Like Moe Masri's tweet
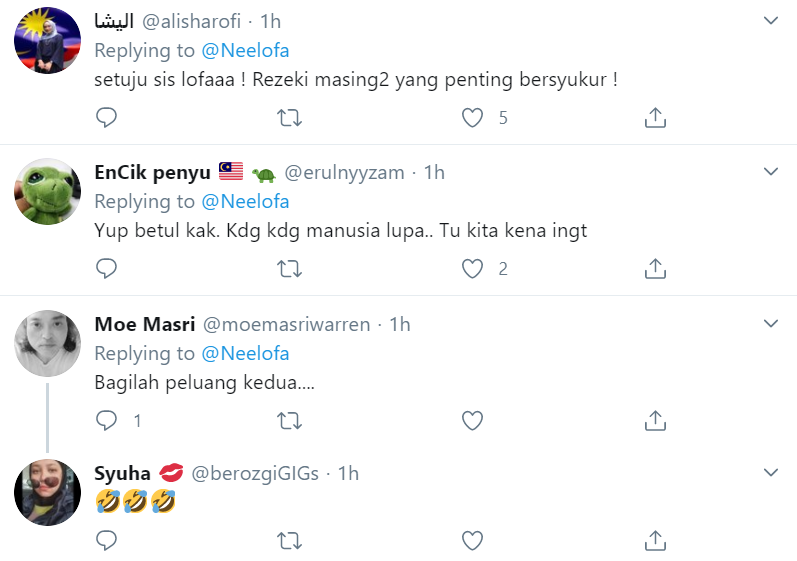 (x=472, y=420)
